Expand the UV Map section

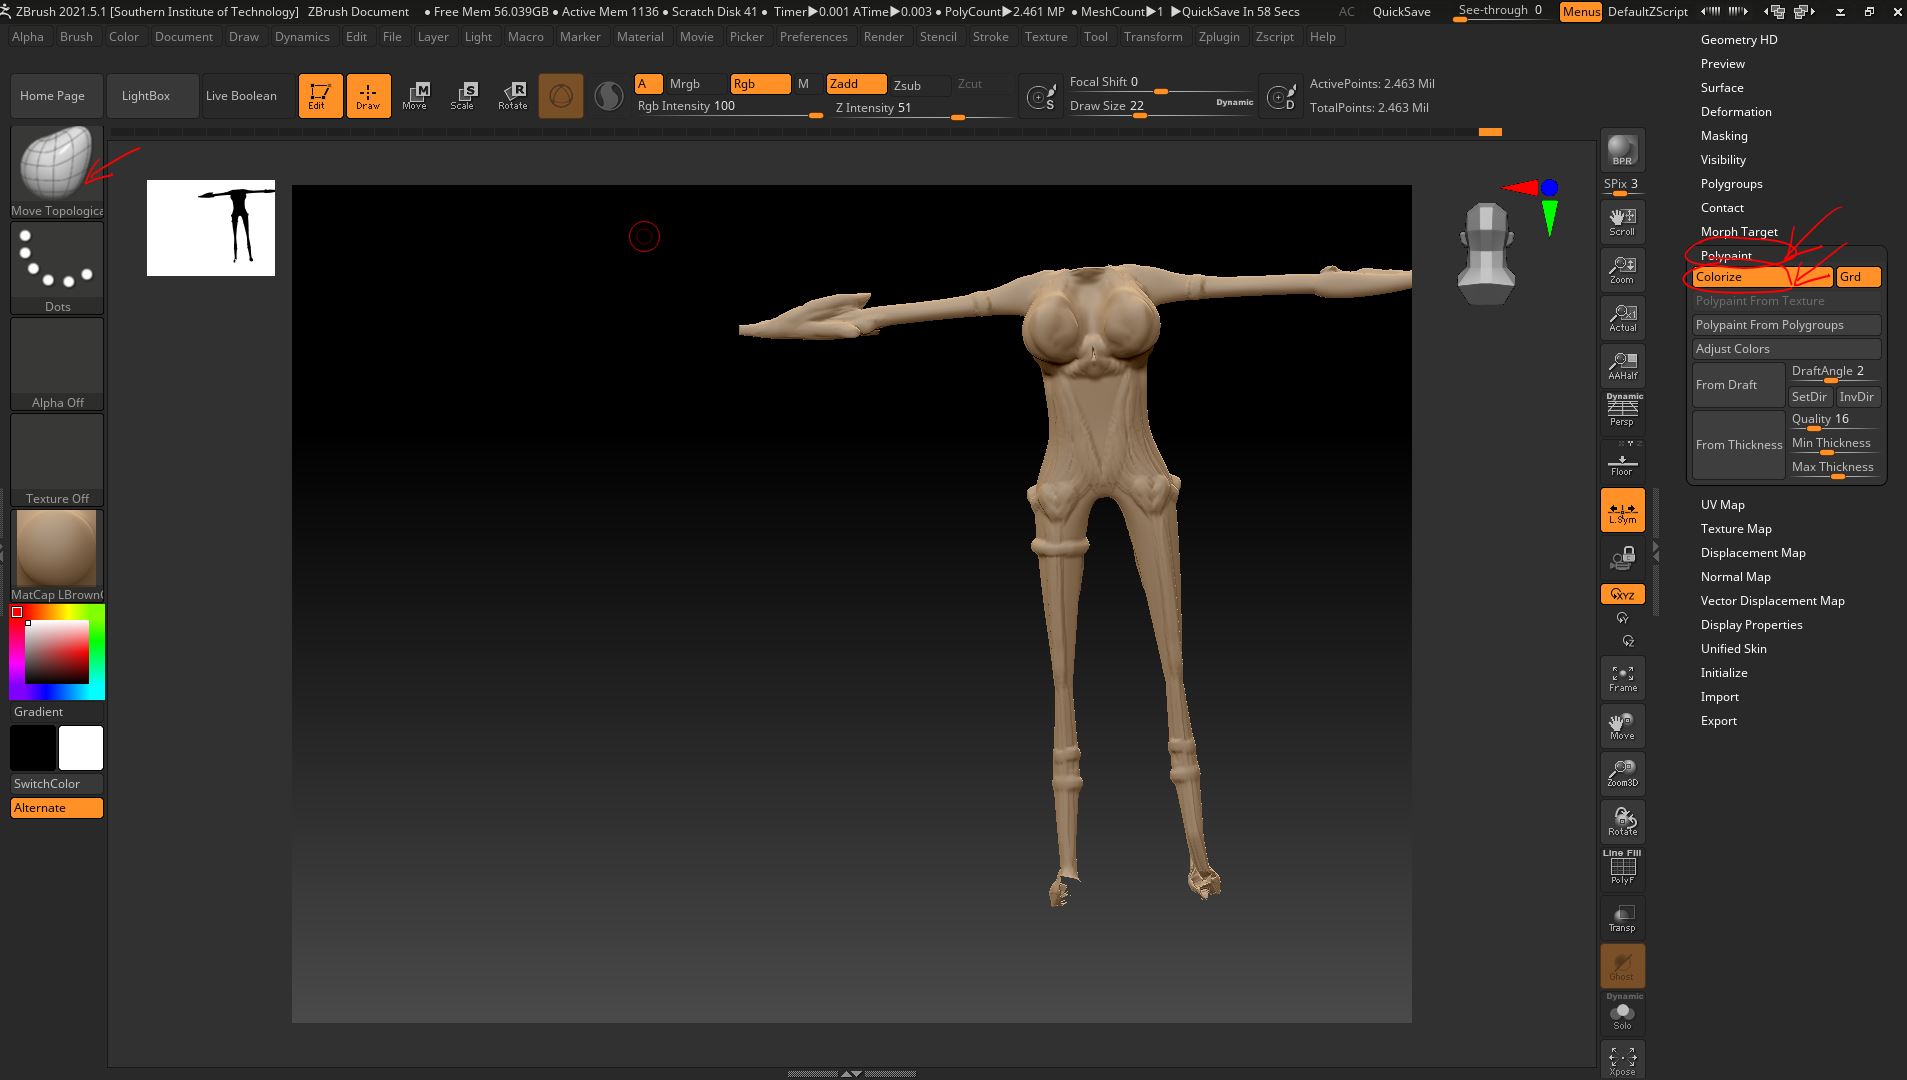pyautogui.click(x=1722, y=504)
